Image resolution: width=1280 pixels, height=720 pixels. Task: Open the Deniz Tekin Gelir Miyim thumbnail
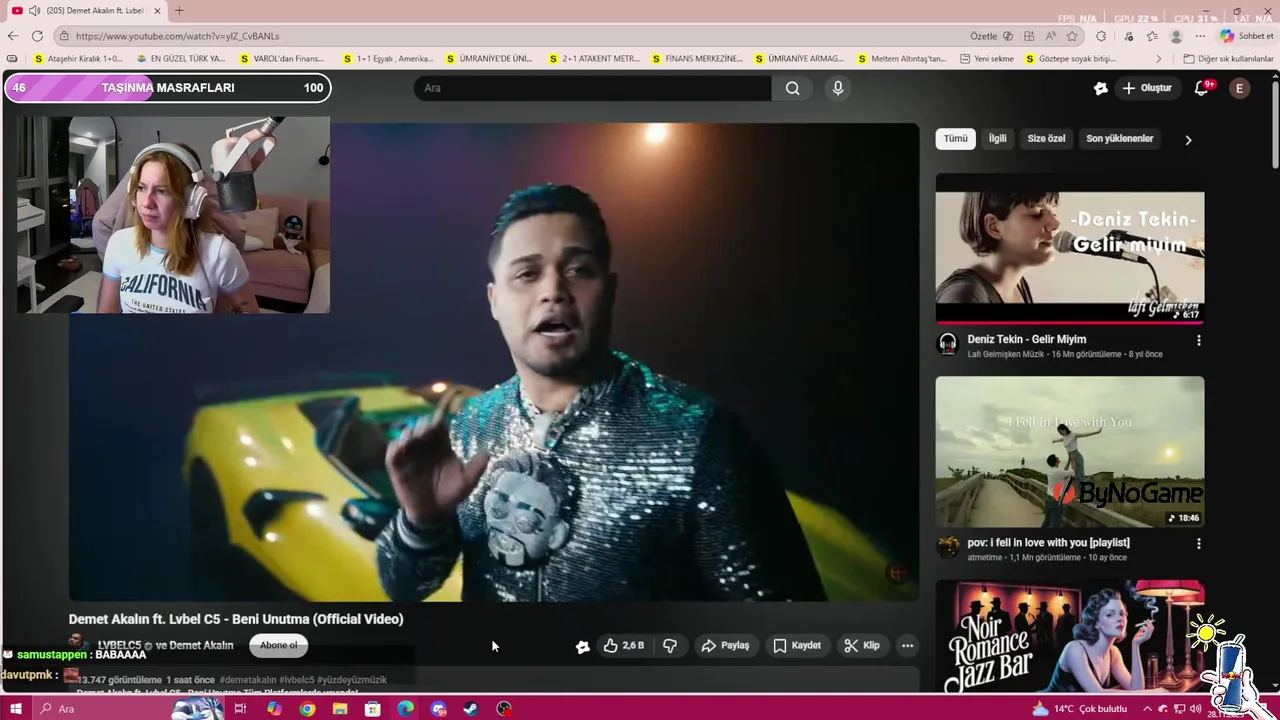[1070, 248]
